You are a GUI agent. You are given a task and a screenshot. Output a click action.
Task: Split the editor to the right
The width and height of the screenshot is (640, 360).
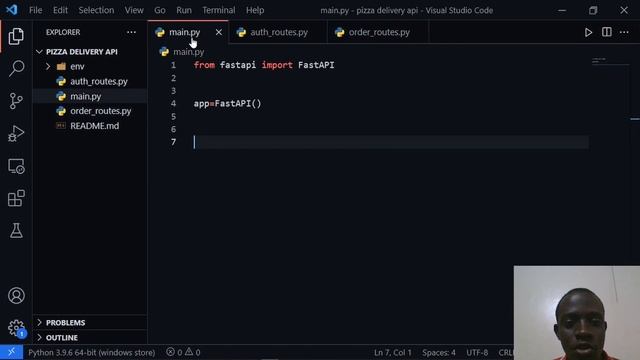pos(607,32)
